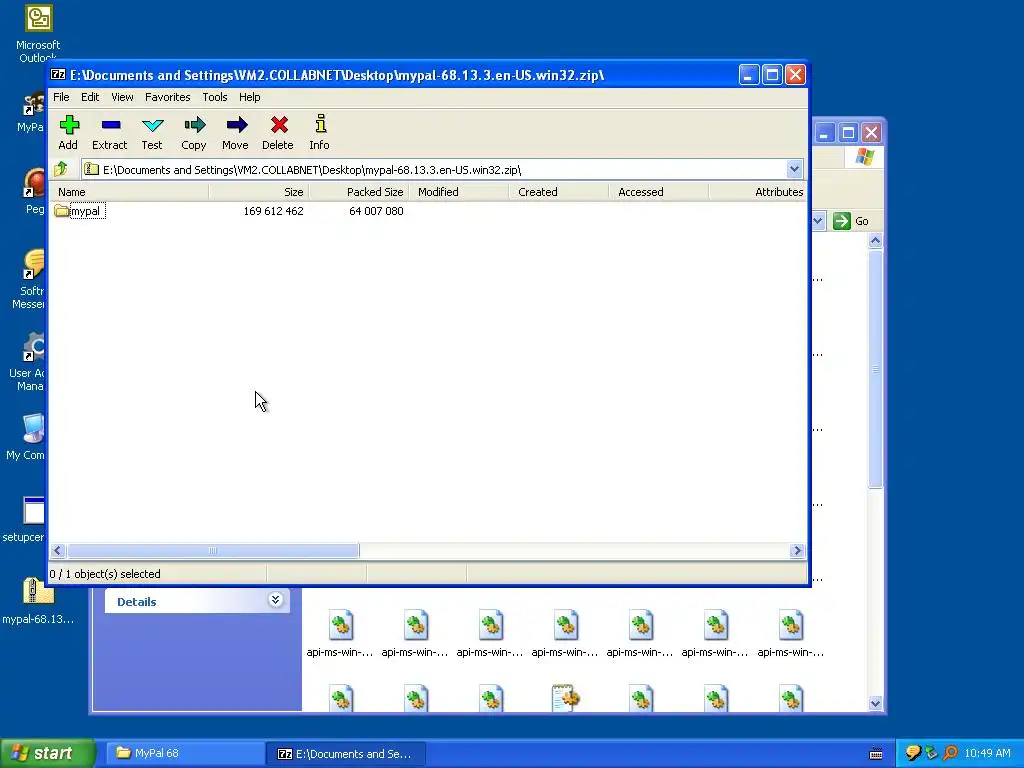Open the File menu
Screen dimensions: 1024x768
pyautogui.click(x=61, y=97)
